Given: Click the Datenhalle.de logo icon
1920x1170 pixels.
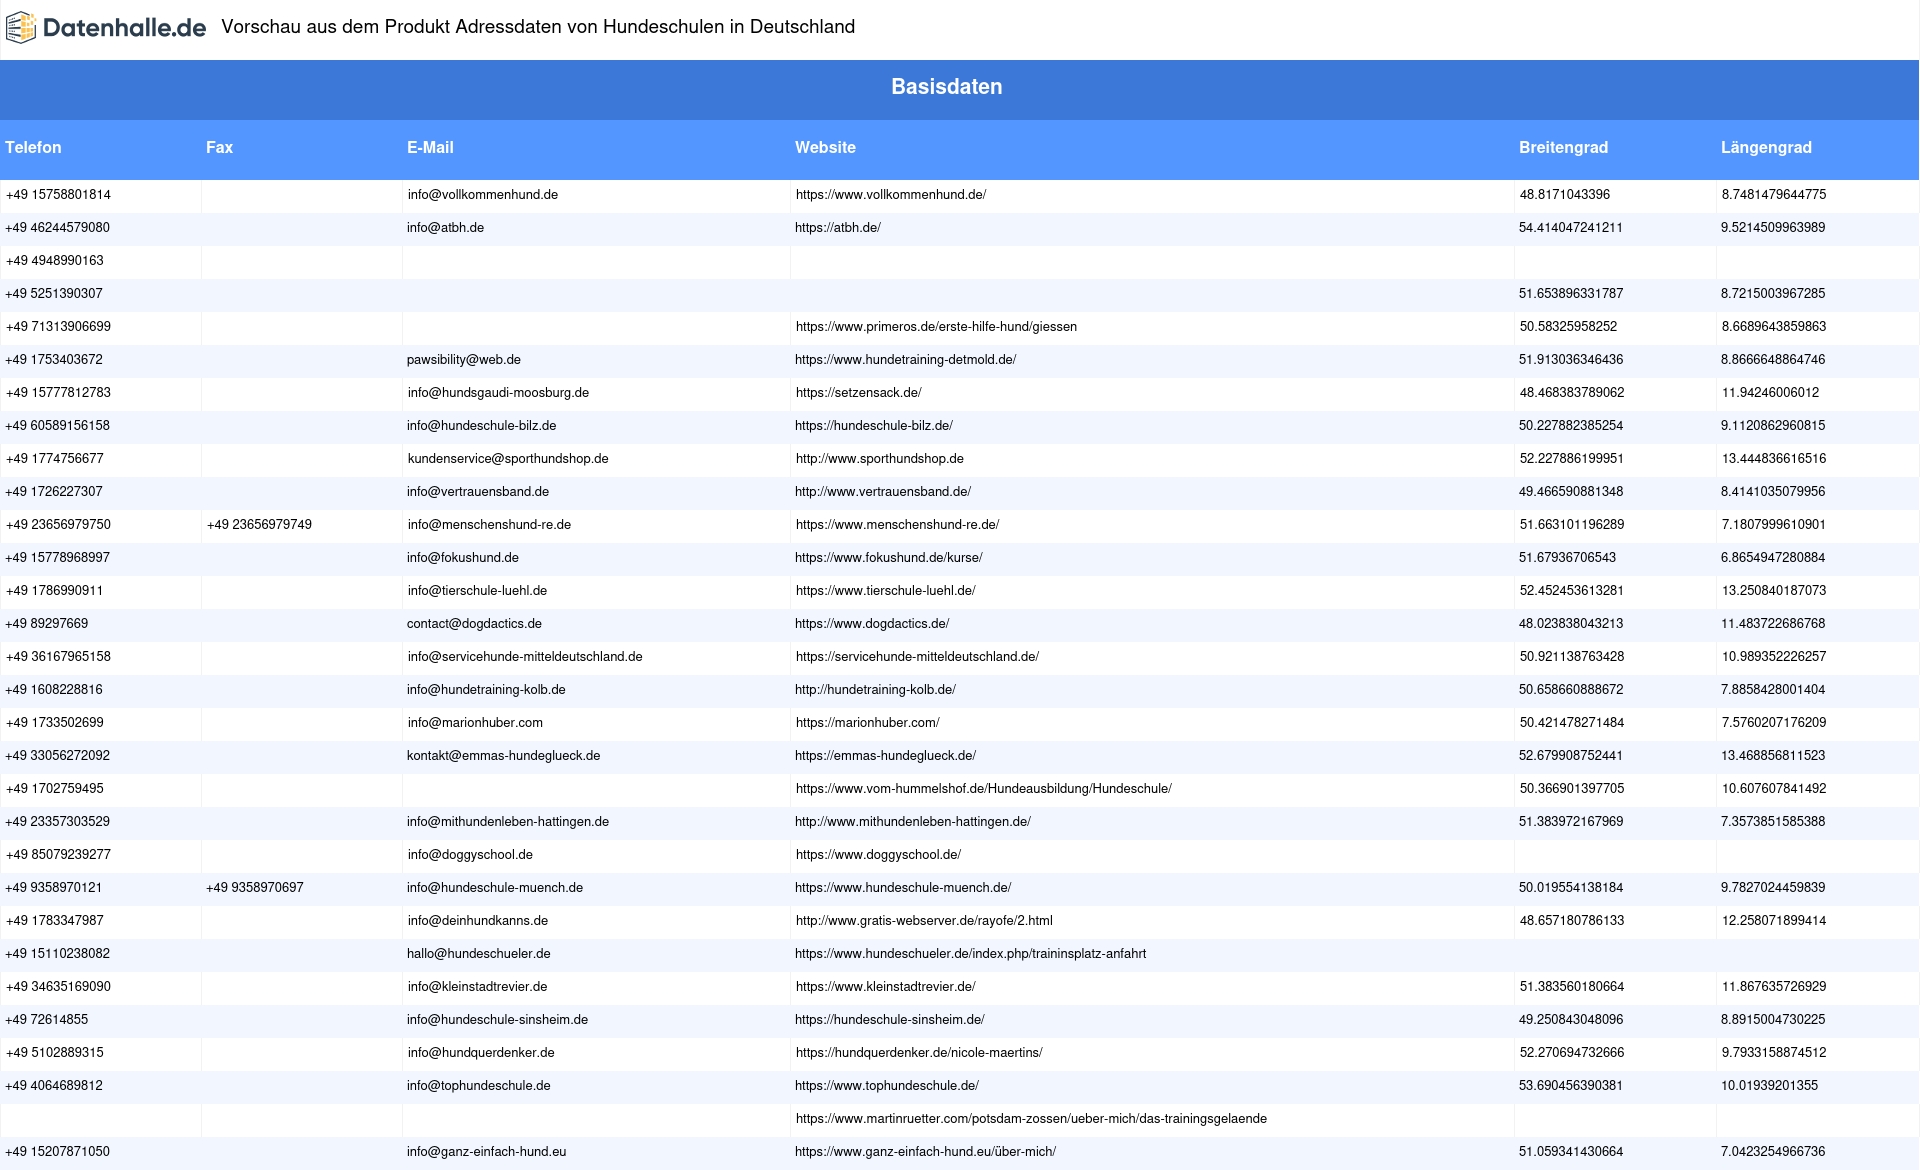Looking at the screenshot, I should [x=20, y=28].
